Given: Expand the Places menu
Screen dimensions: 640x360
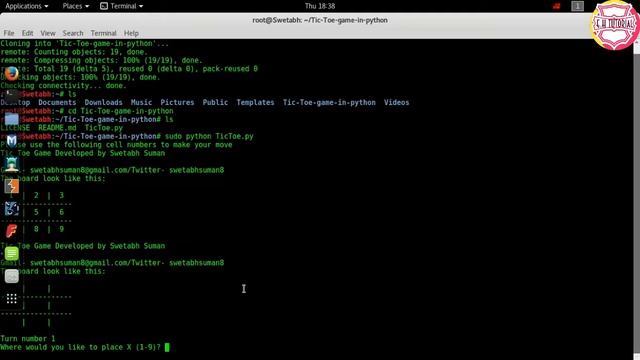Looking at the screenshot, I should pos(76,6).
